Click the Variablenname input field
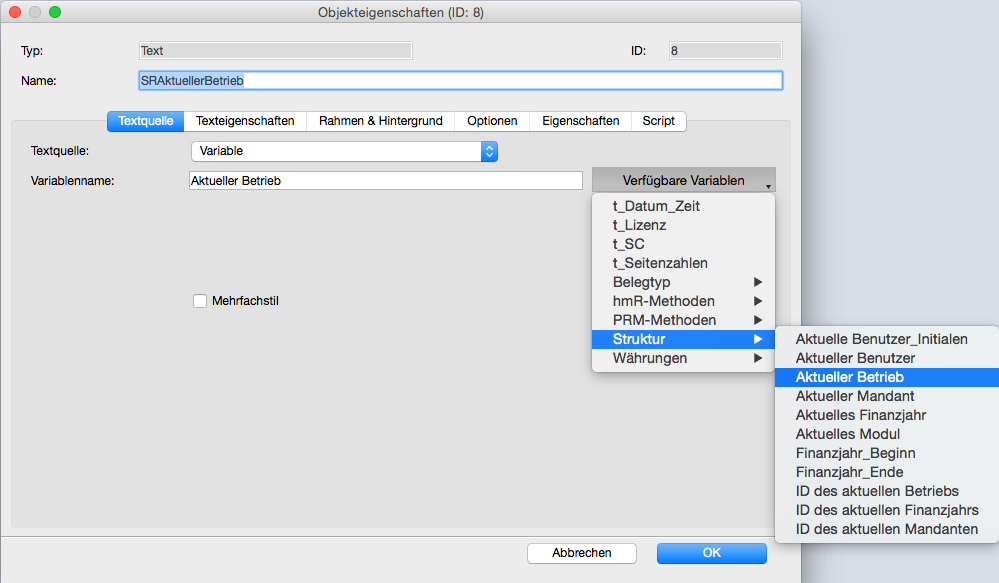The width and height of the screenshot is (999, 583). coord(385,181)
